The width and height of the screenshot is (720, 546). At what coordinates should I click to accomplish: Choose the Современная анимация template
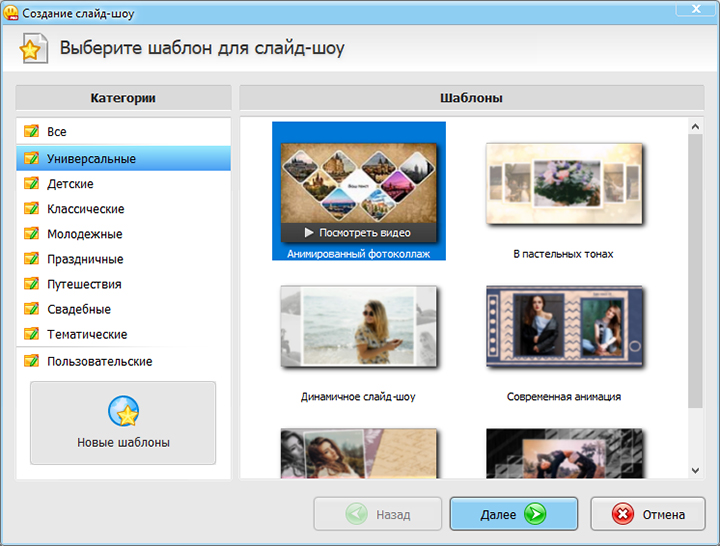pos(564,326)
